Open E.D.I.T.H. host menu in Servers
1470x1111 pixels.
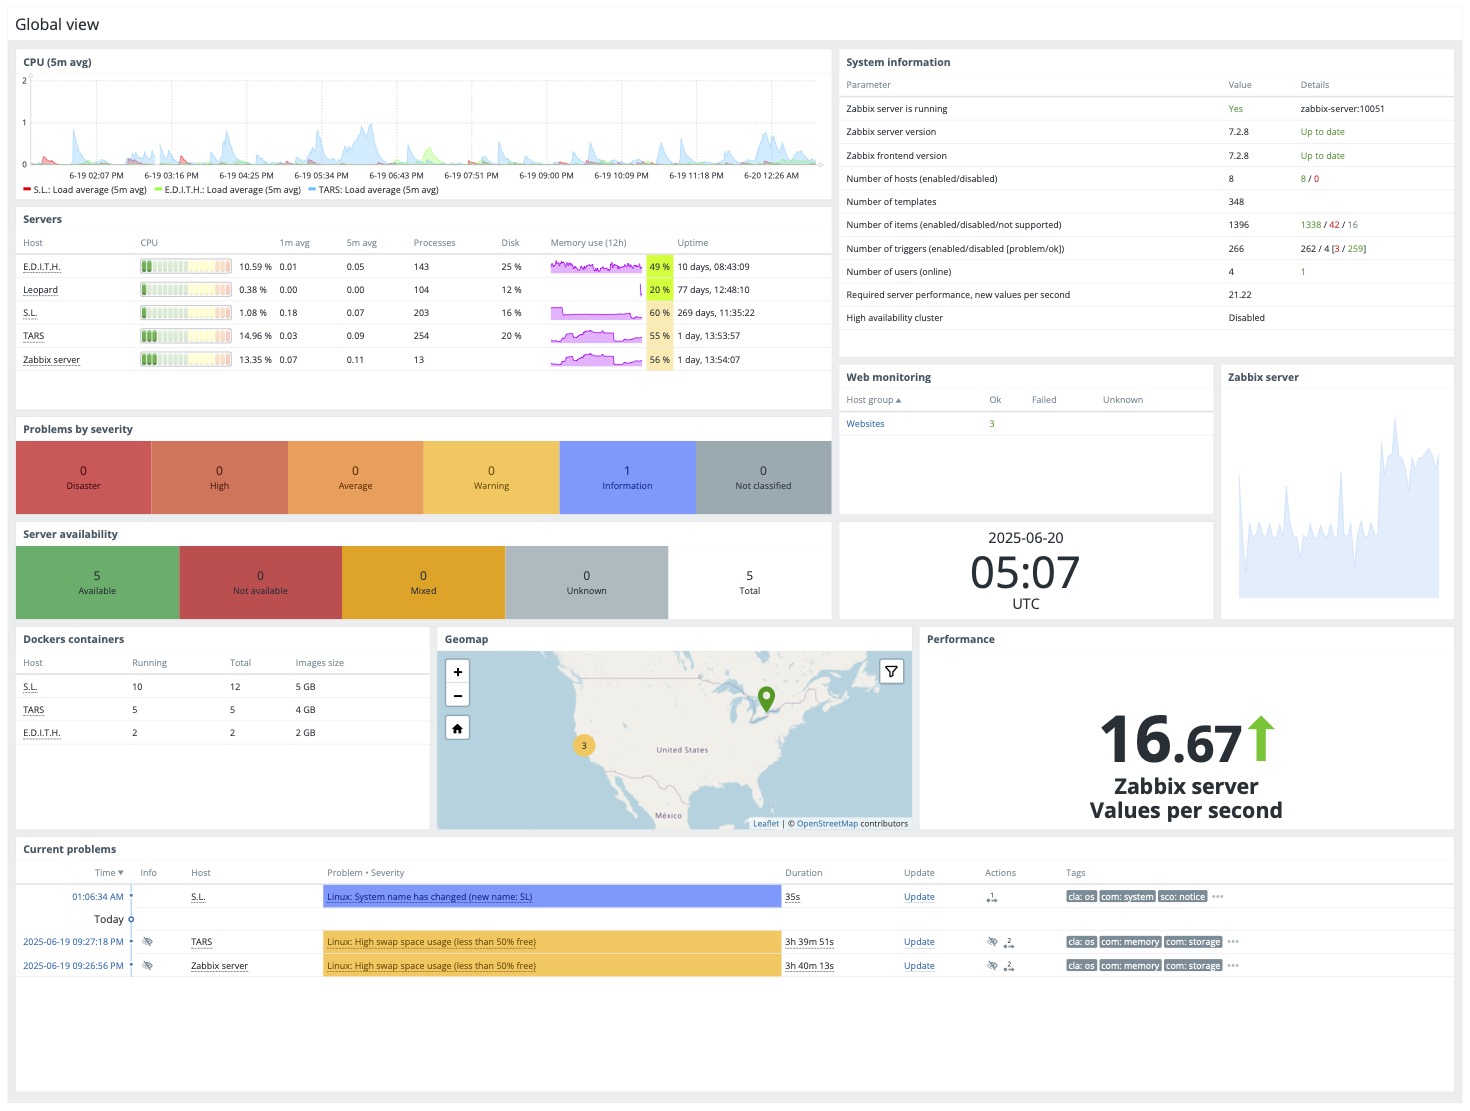click(42, 267)
